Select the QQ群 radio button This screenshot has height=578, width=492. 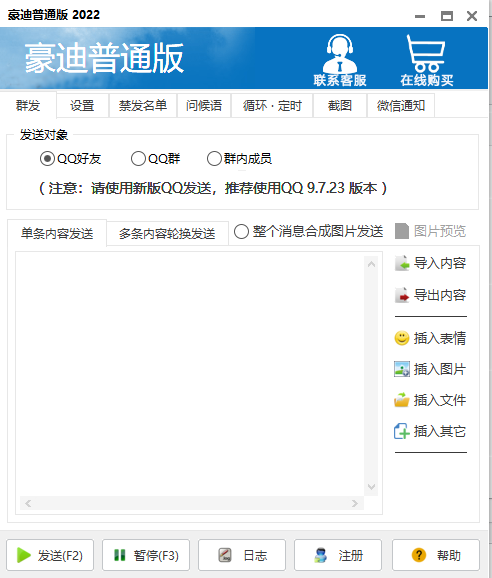click(x=138, y=159)
